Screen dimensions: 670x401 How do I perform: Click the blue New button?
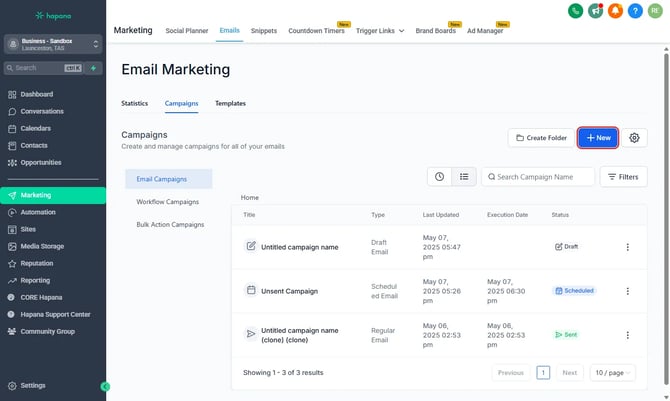point(598,138)
